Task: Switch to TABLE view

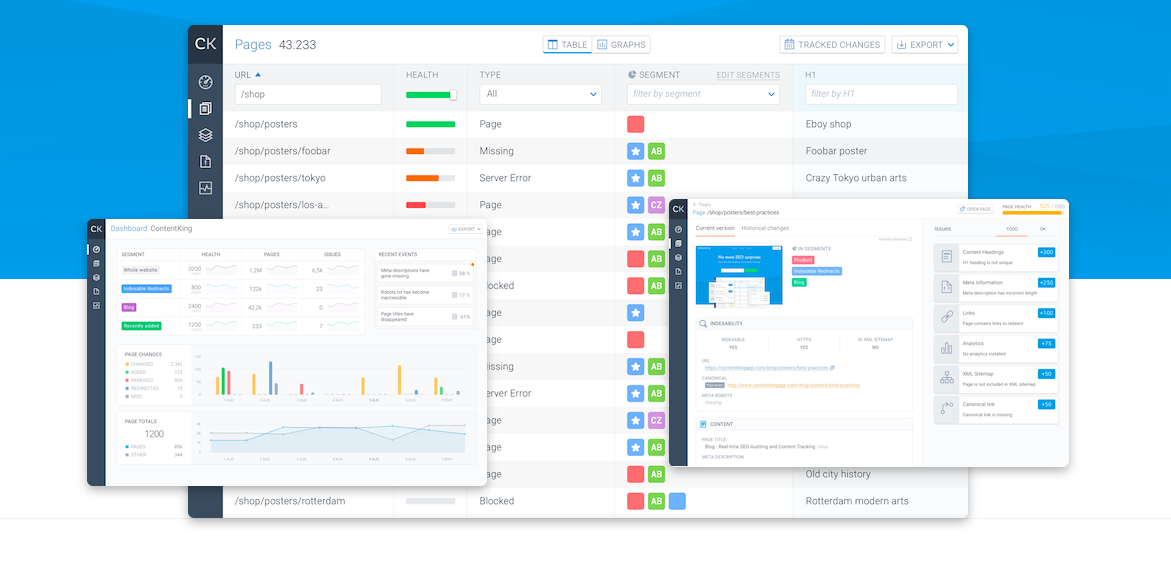Action: point(567,45)
